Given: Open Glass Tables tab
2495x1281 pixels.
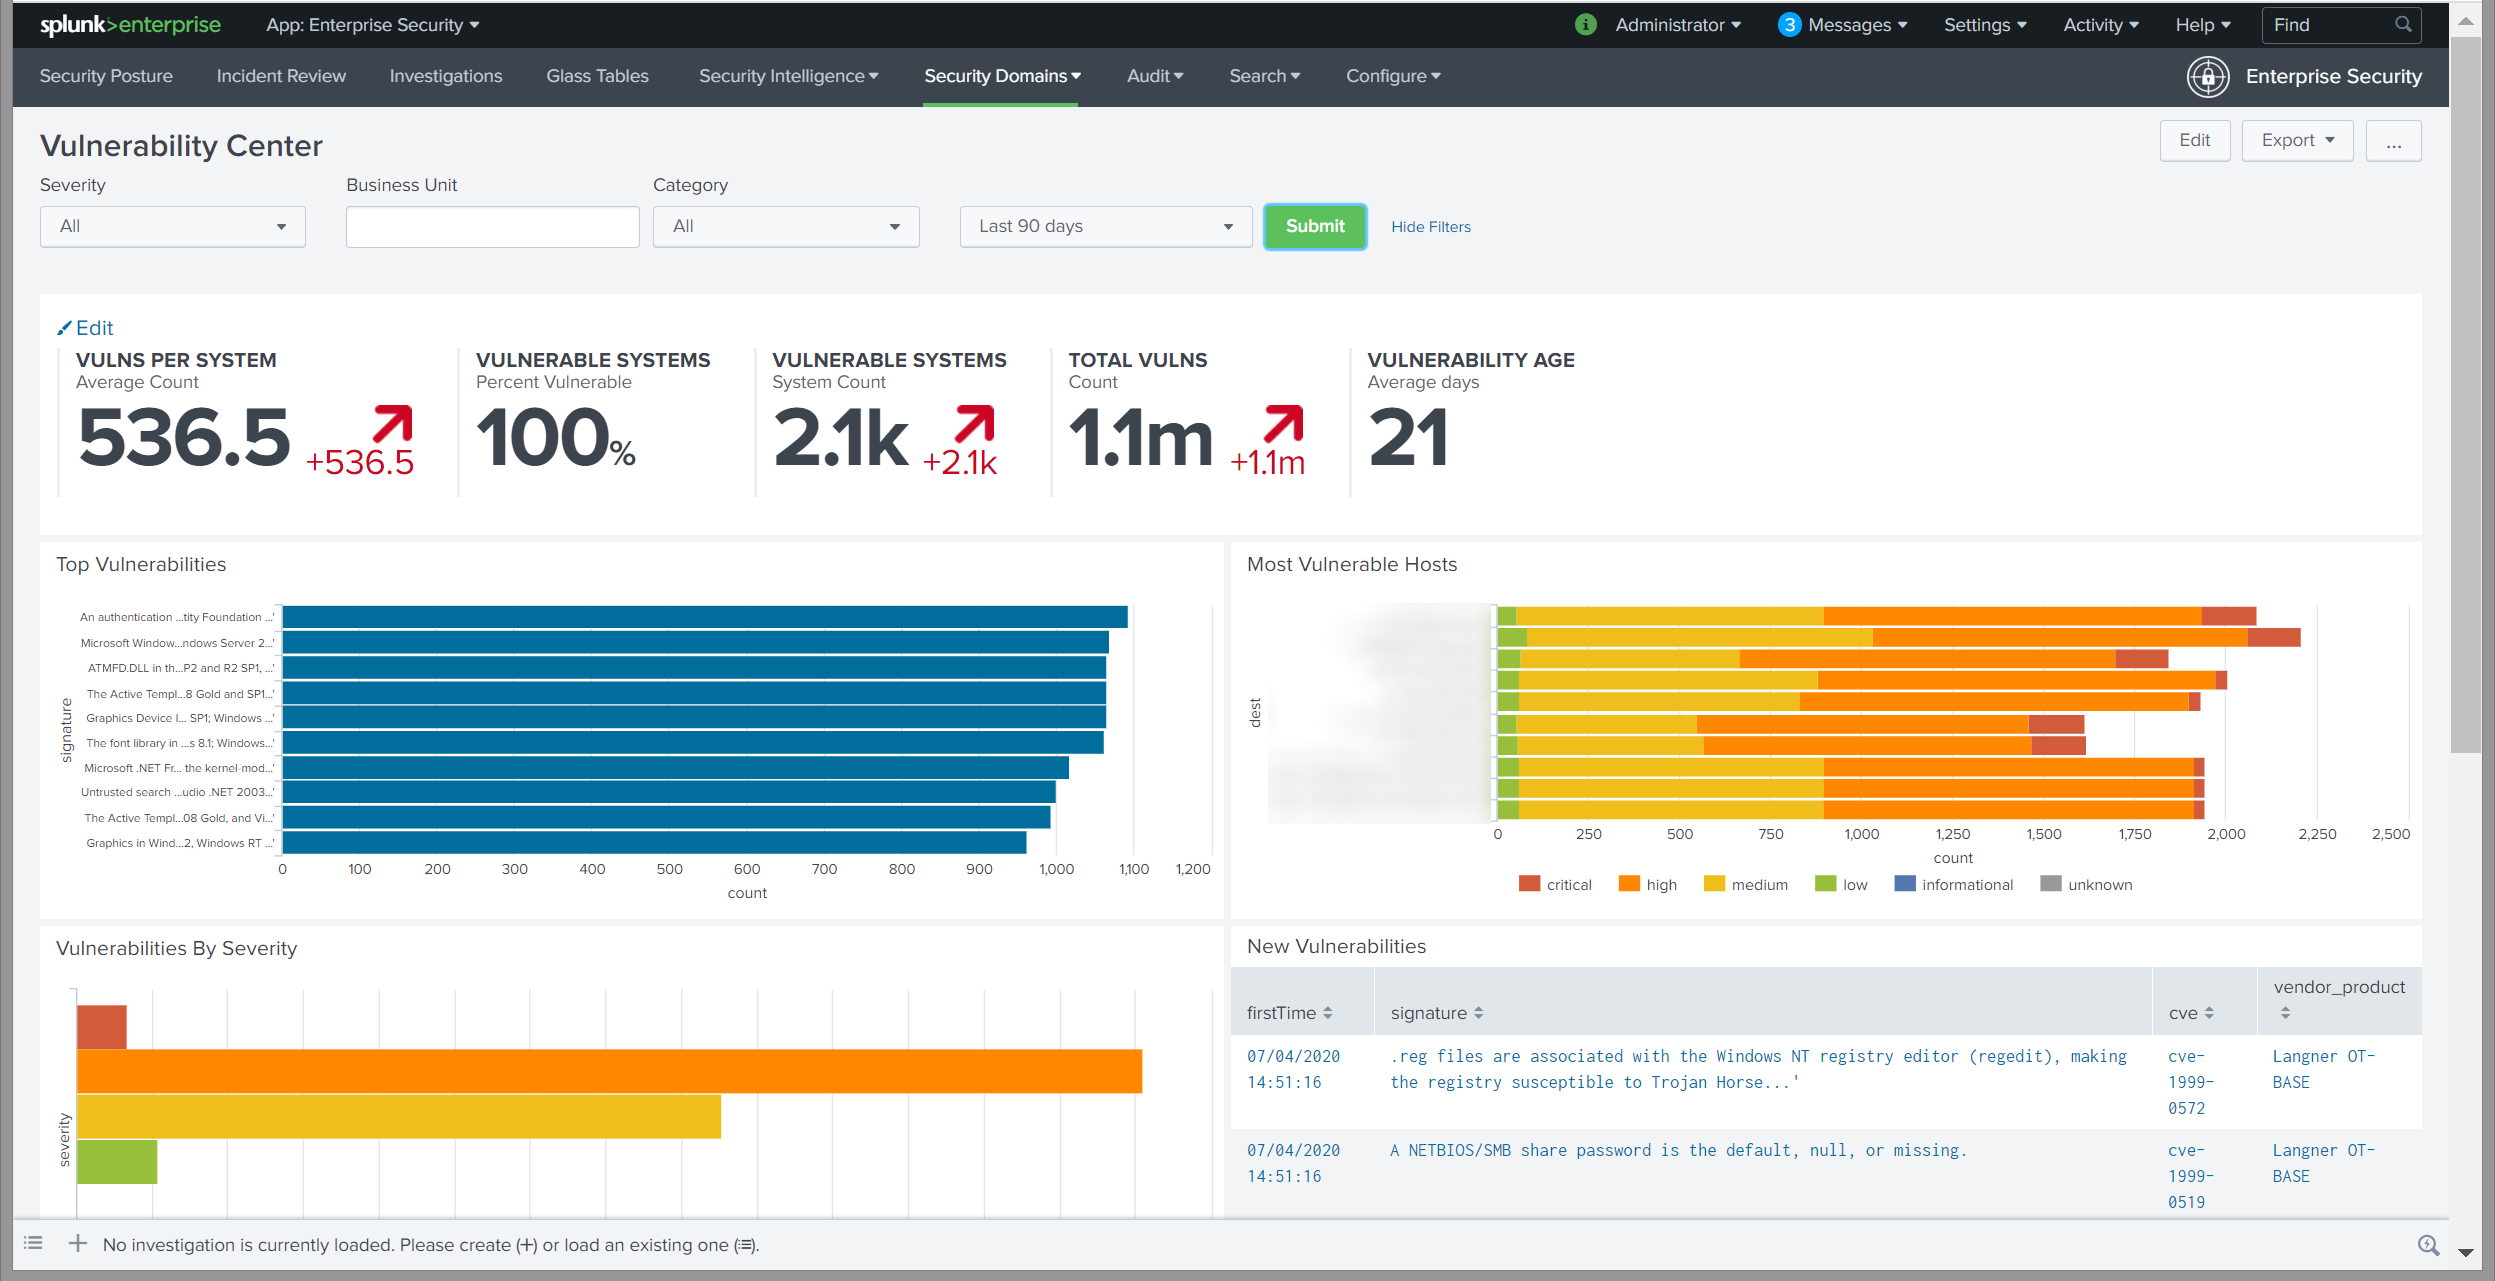Looking at the screenshot, I should (x=597, y=76).
